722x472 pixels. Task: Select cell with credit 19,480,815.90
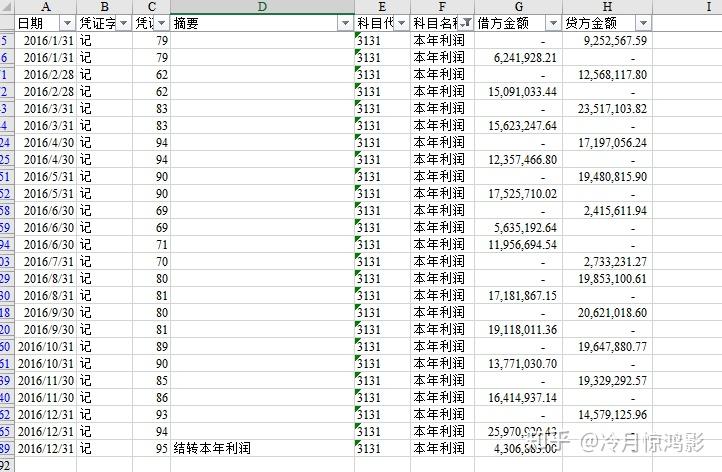(x=607, y=177)
